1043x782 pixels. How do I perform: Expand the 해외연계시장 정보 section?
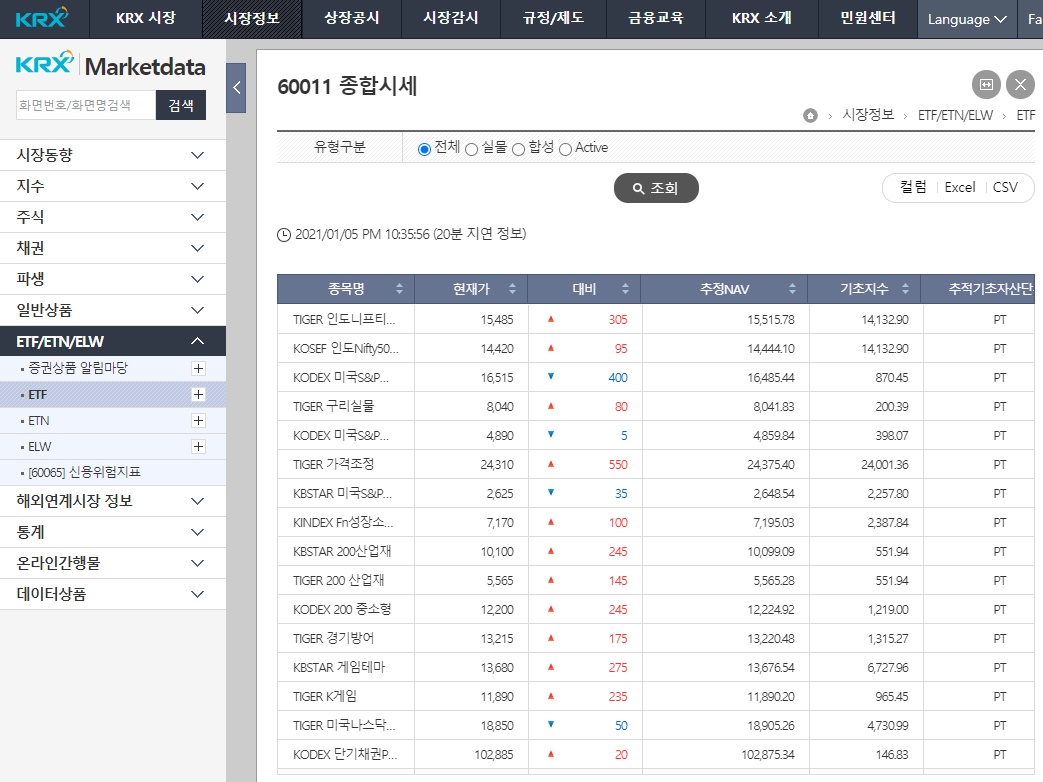(x=113, y=501)
